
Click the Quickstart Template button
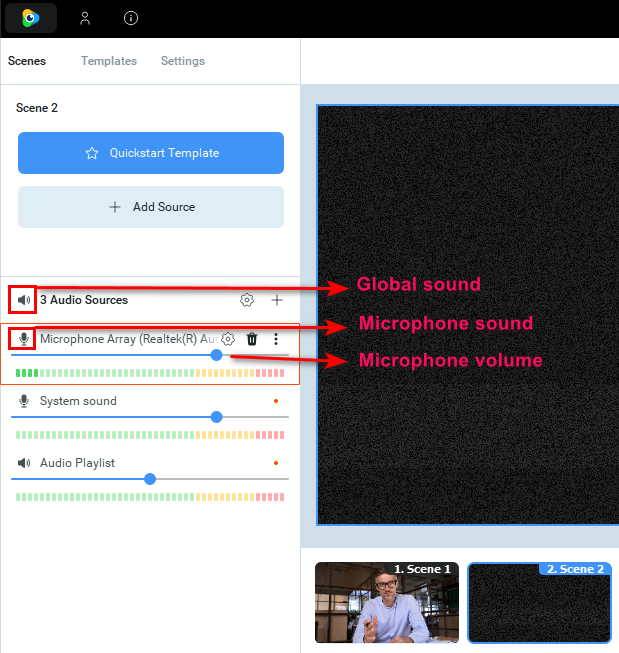[151, 153]
